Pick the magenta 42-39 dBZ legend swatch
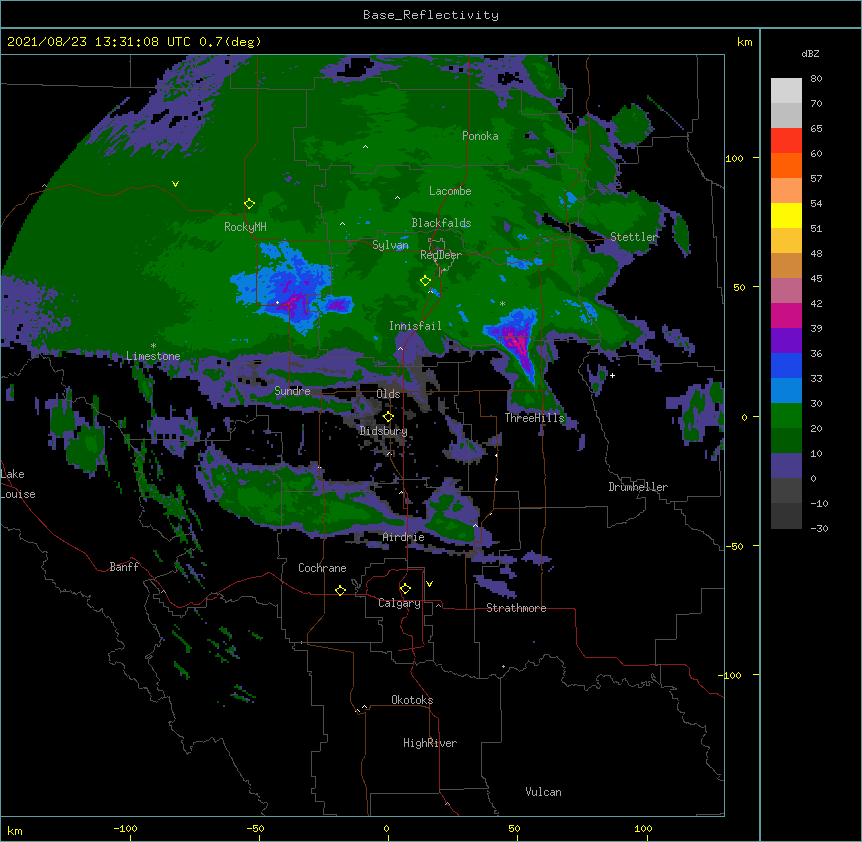 pyautogui.click(x=786, y=315)
